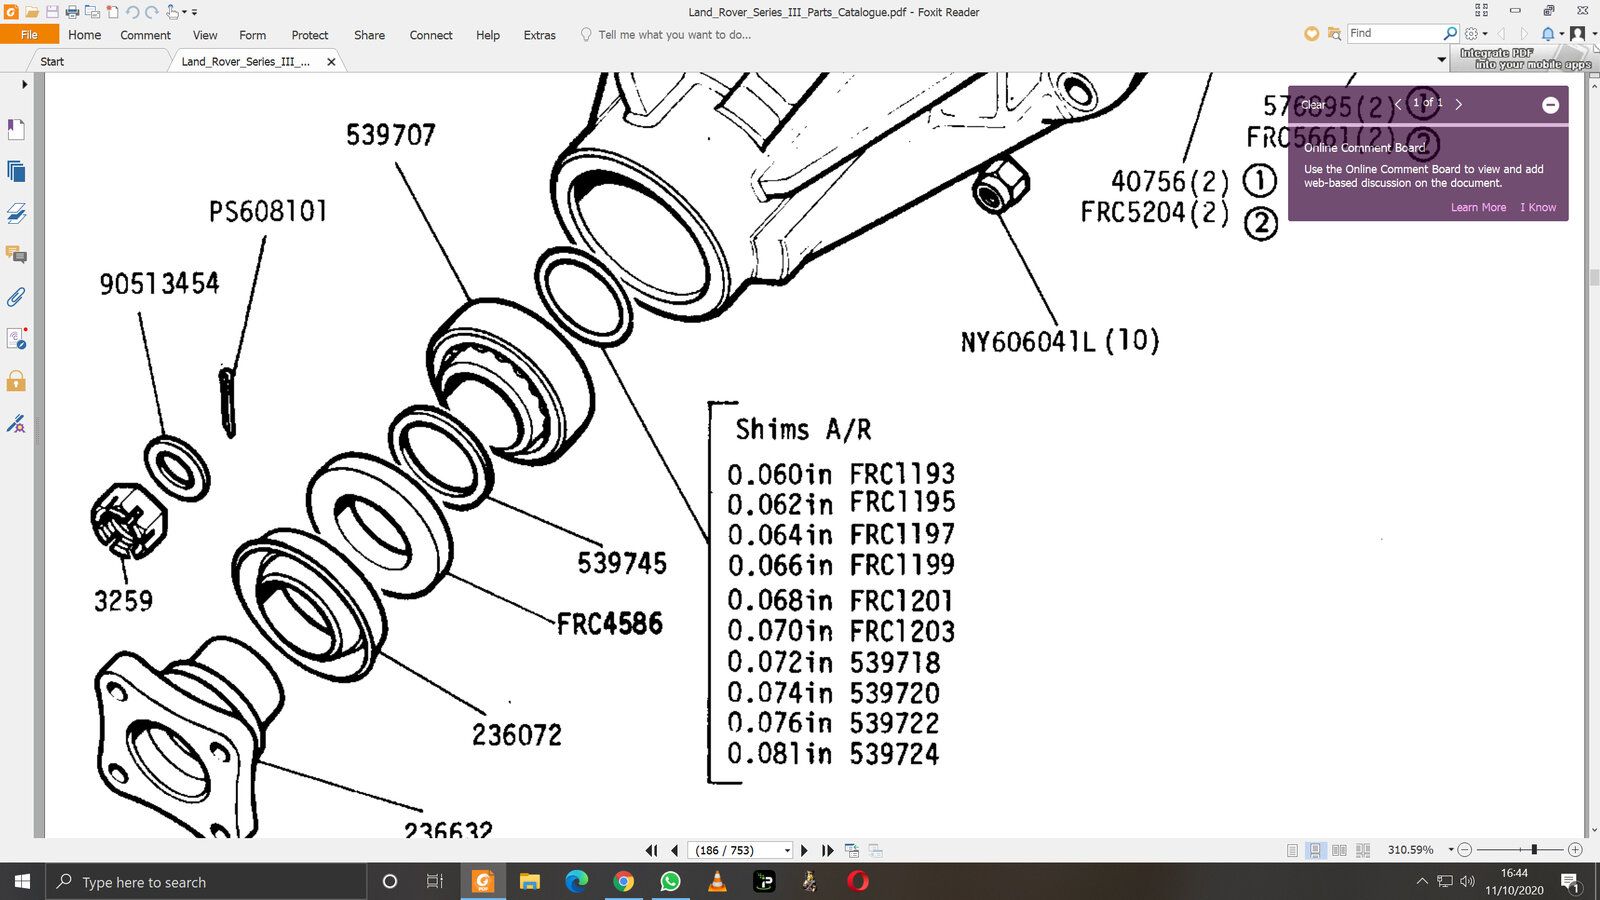Click the Find magnifier button

point(1450,33)
